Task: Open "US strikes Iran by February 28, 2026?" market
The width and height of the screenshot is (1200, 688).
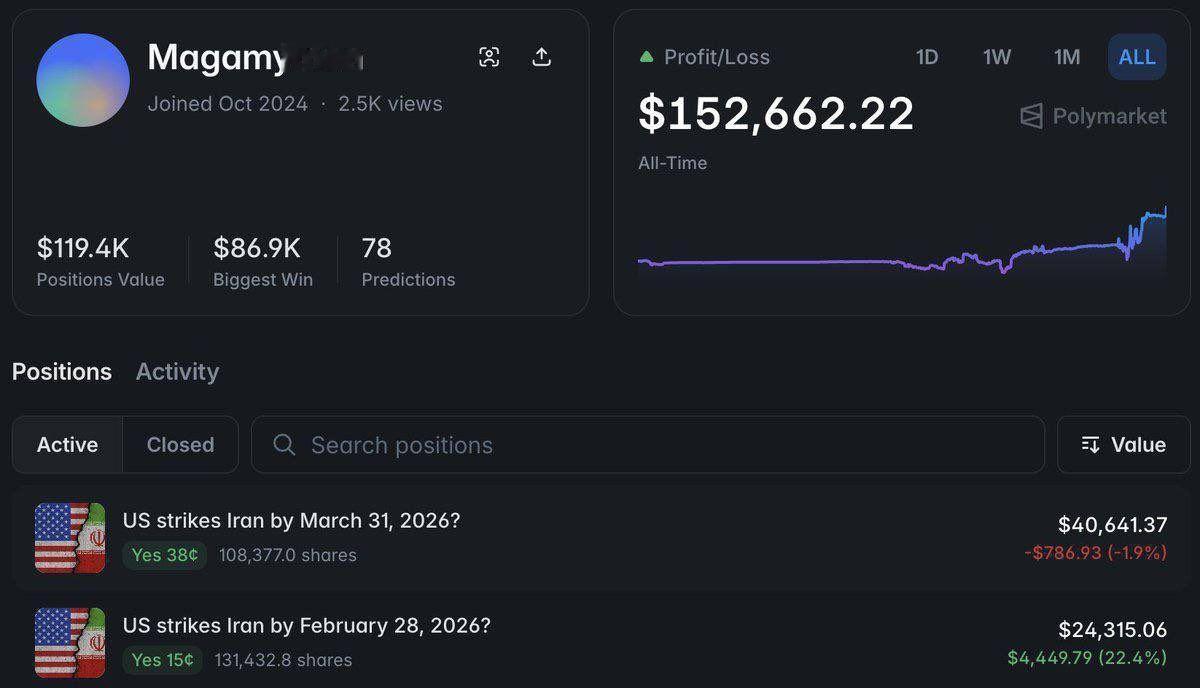Action: 306,626
